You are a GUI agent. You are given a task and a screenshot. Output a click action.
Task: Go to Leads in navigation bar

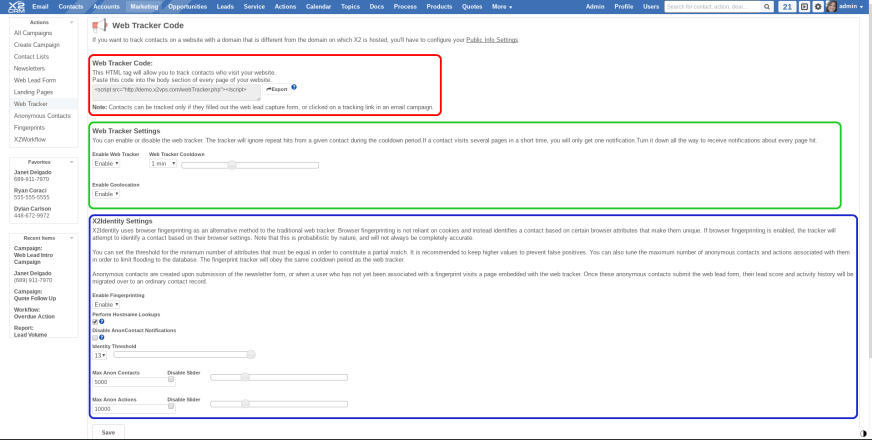pos(225,7)
